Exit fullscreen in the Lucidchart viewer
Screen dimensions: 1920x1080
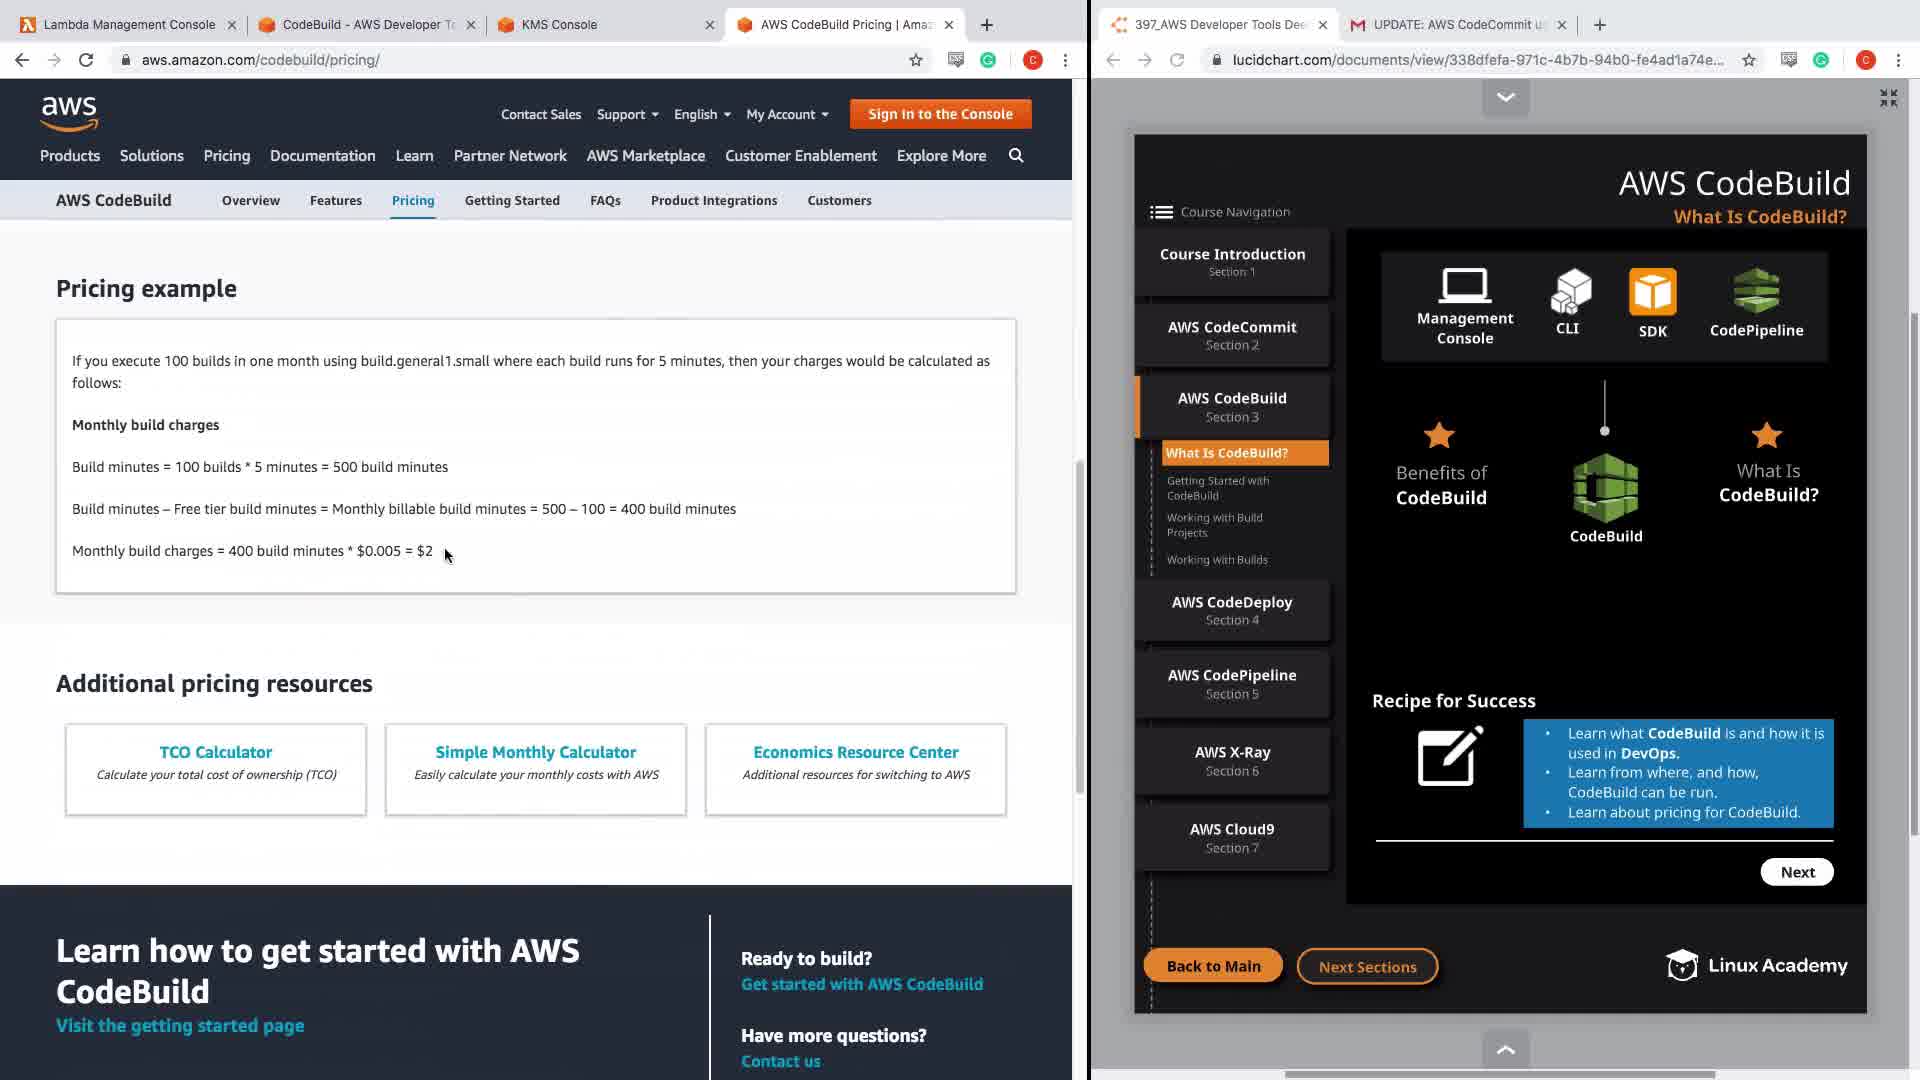coord(1888,98)
